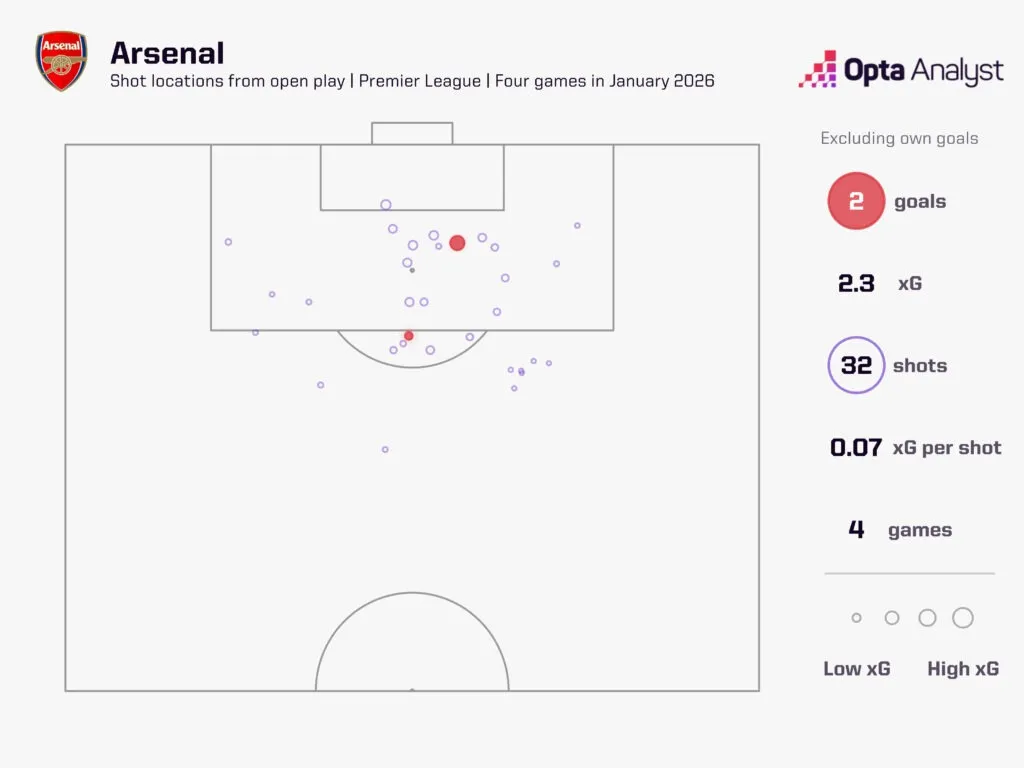This screenshot has height=768, width=1024.
Task: Select the leftmost shot marker inside the box
Action: point(228,242)
